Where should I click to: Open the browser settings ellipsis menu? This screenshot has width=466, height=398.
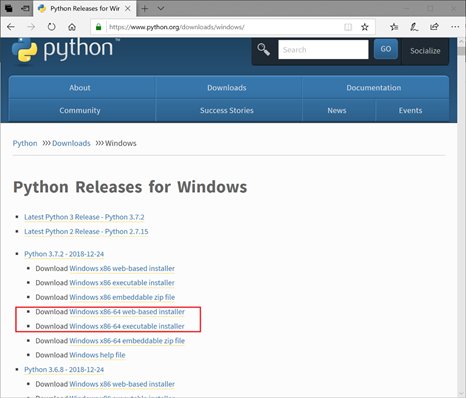[x=455, y=27]
